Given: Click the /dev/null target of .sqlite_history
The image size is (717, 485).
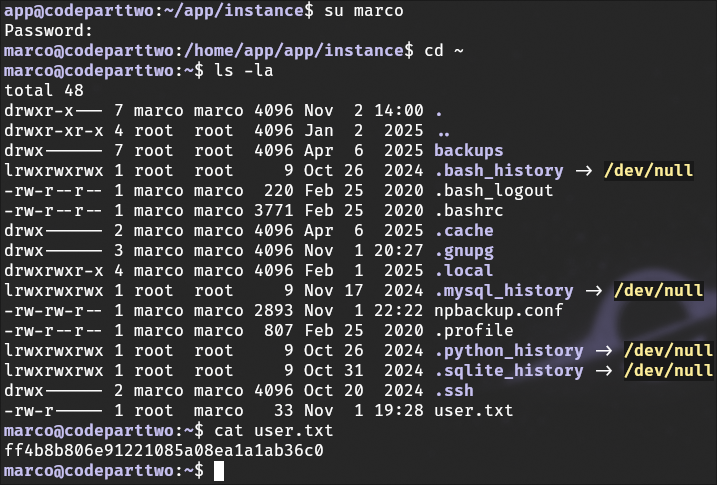Looking at the screenshot, I should (x=668, y=370).
